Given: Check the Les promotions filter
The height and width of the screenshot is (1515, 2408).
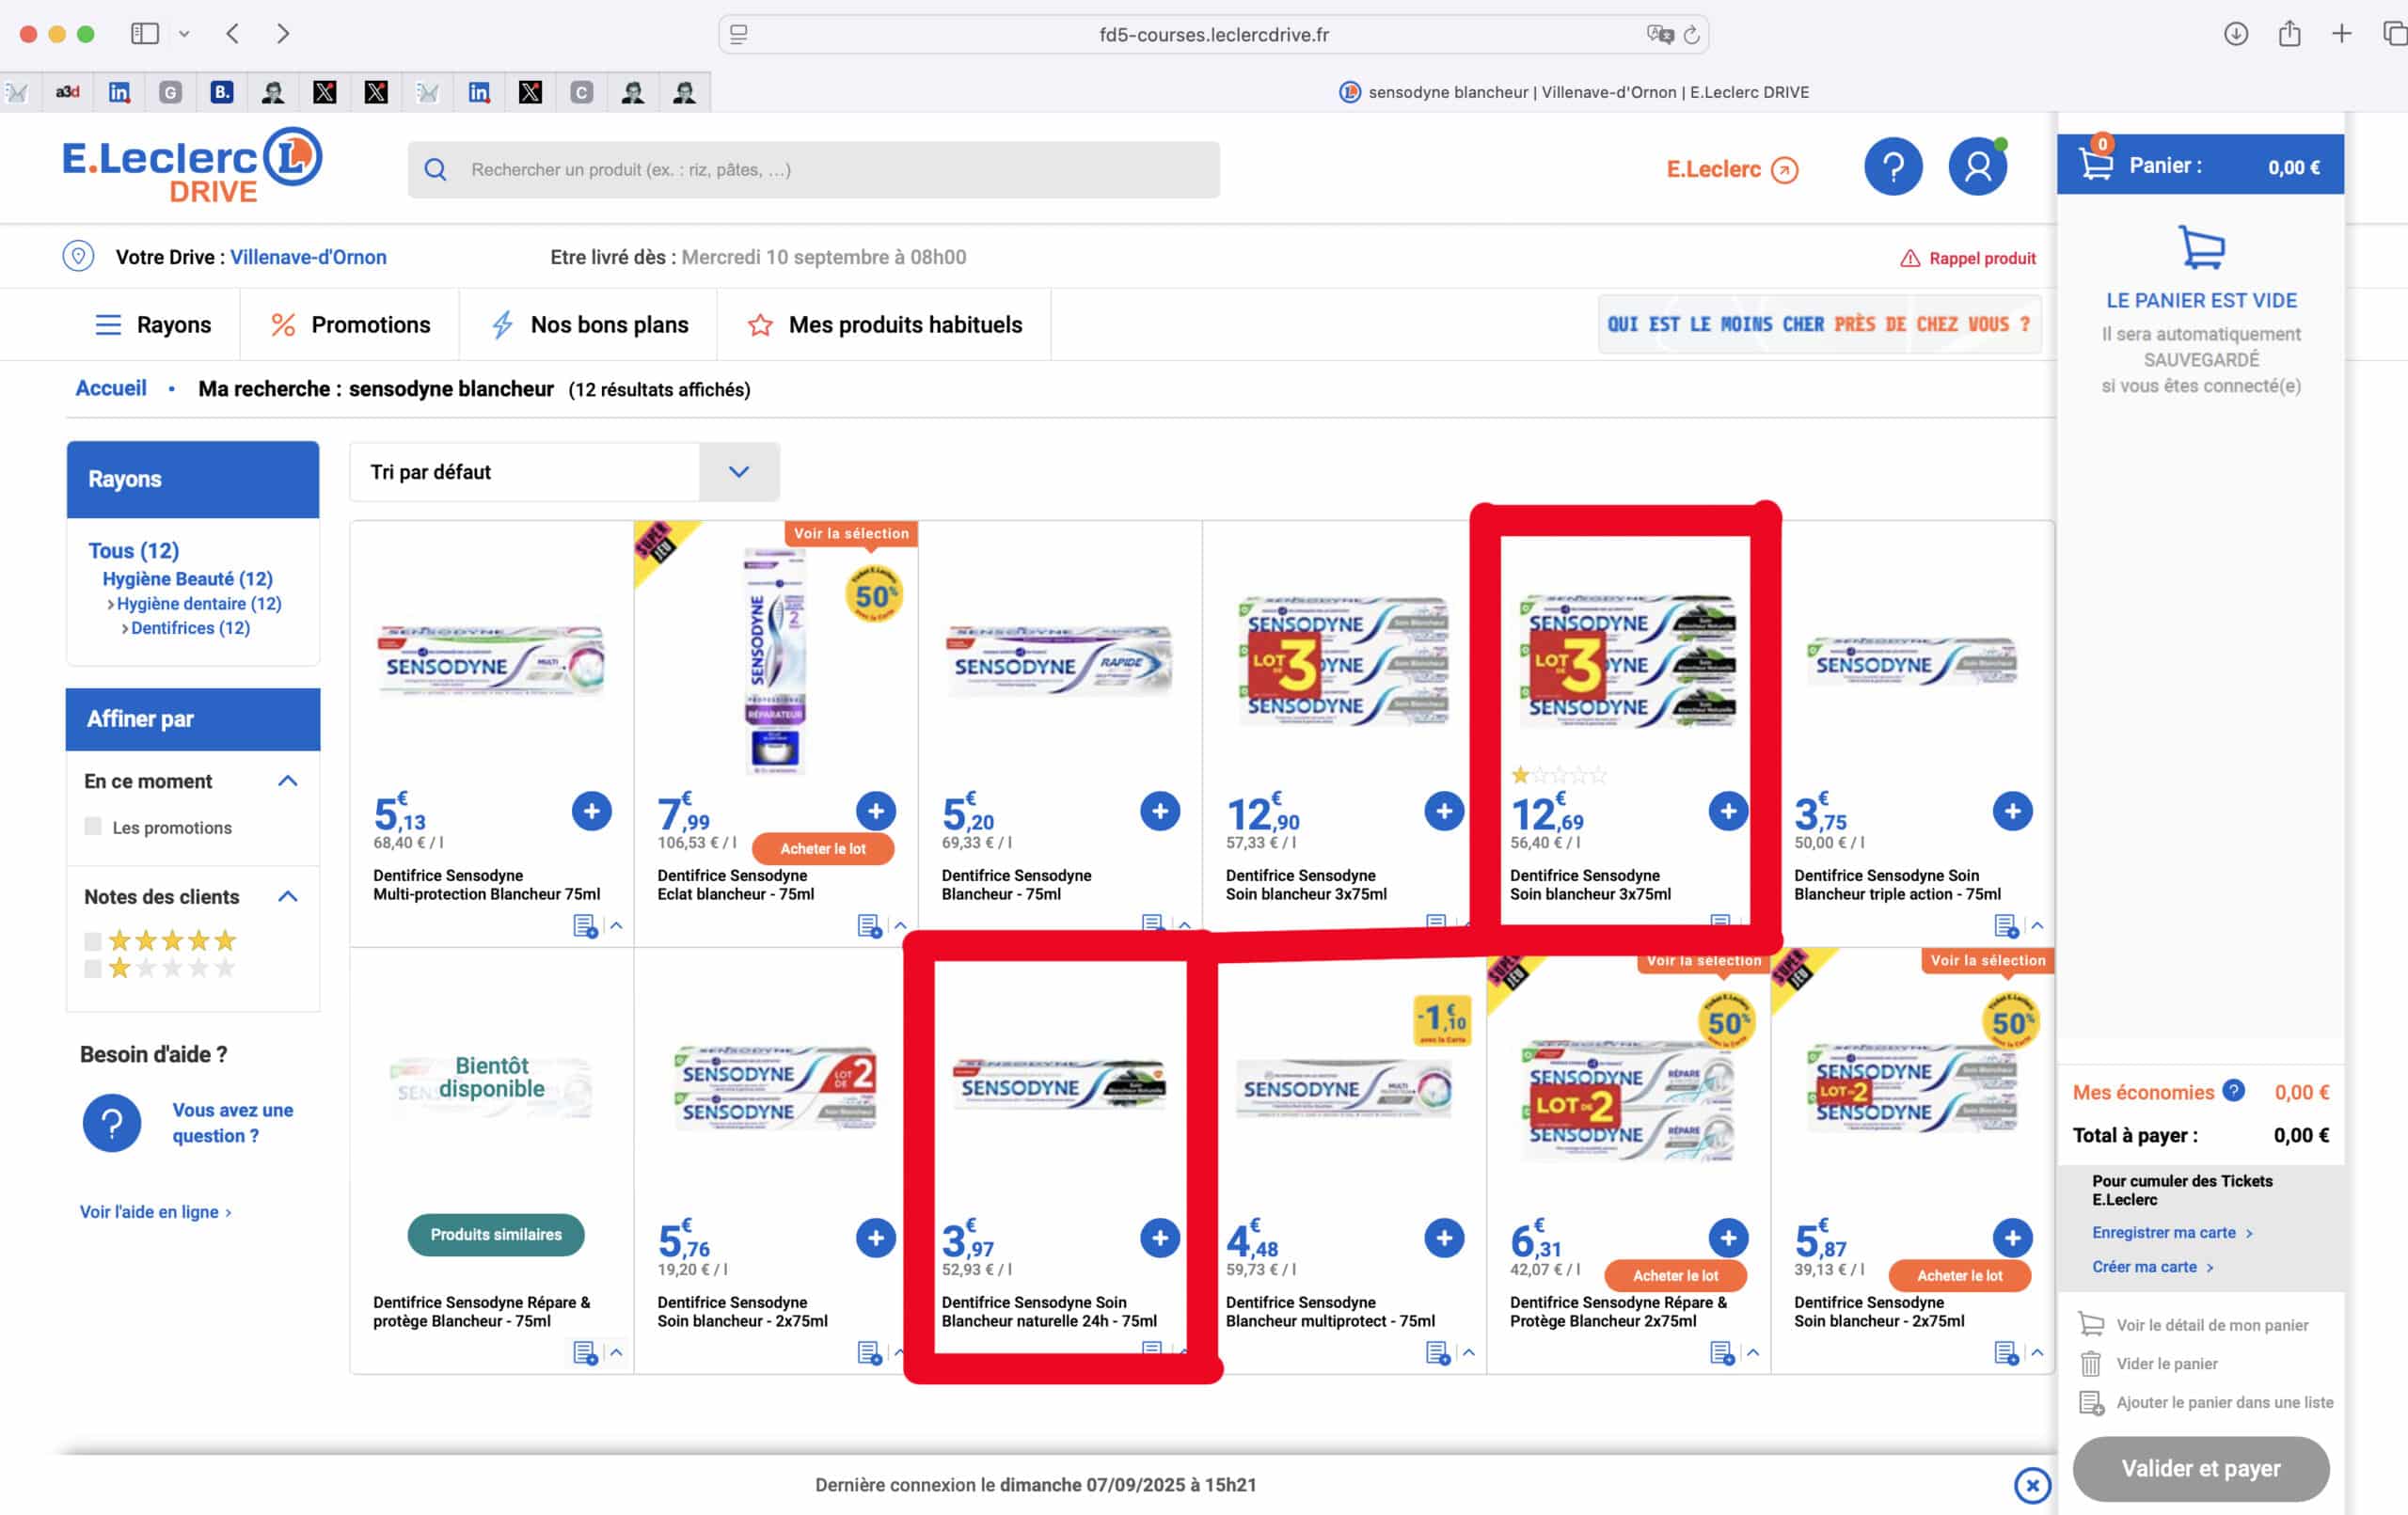Looking at the screenshot, I should click(x=93, y=826).
